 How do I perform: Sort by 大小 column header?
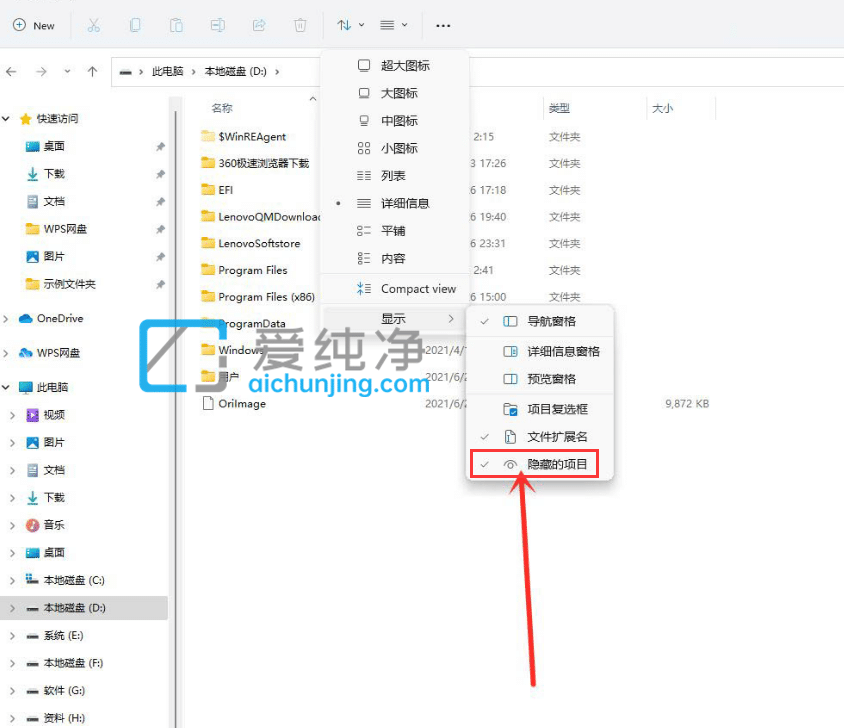[x=662, y=108]
